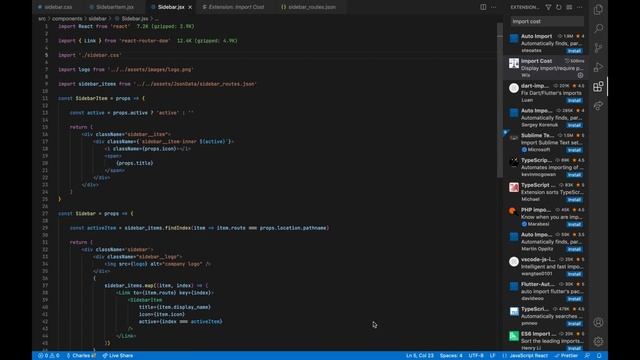
Task: Click the editor vertical scrollbar
Action: click(500, 100)
